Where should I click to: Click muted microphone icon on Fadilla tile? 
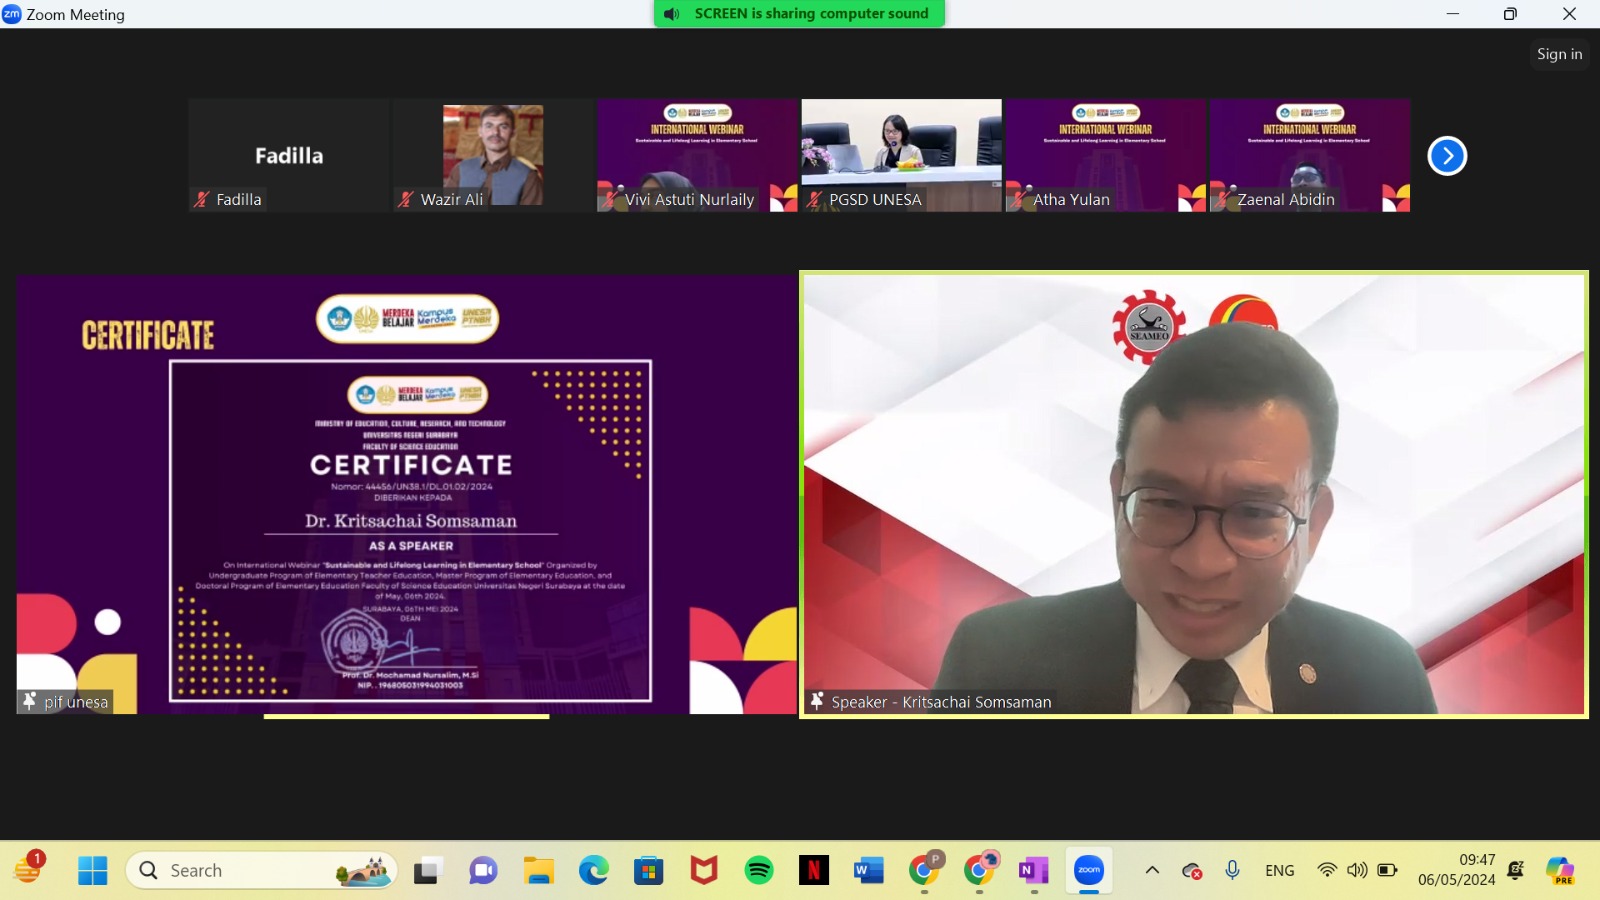point(202,200)
